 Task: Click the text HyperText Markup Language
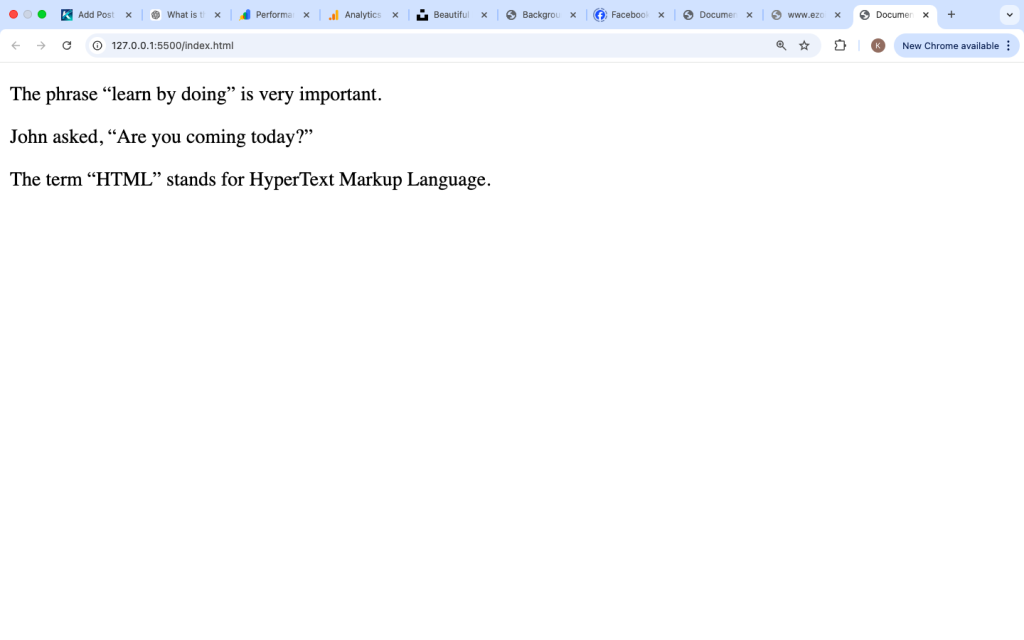tap(368, 179)
